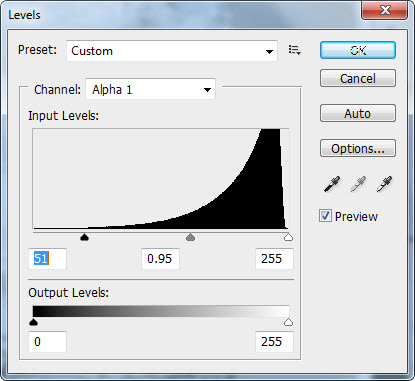Click the histogram display
This screenshot has height=381, width=415.
coord(161,179)
